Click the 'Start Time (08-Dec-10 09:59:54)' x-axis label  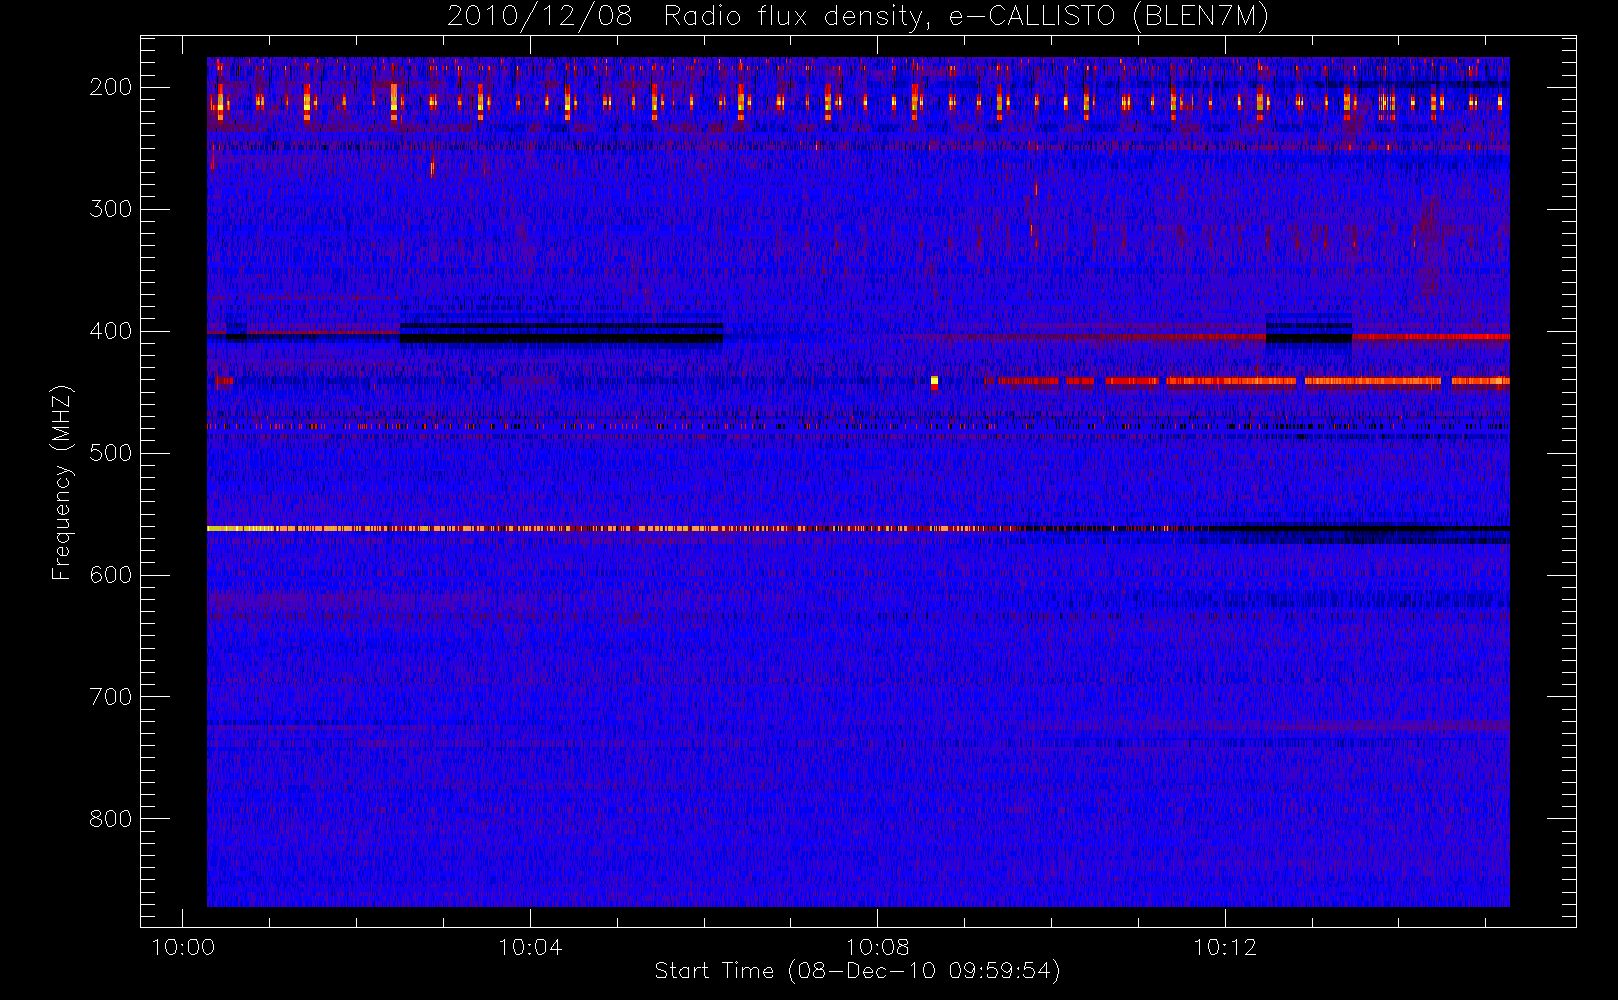point(857,970)
